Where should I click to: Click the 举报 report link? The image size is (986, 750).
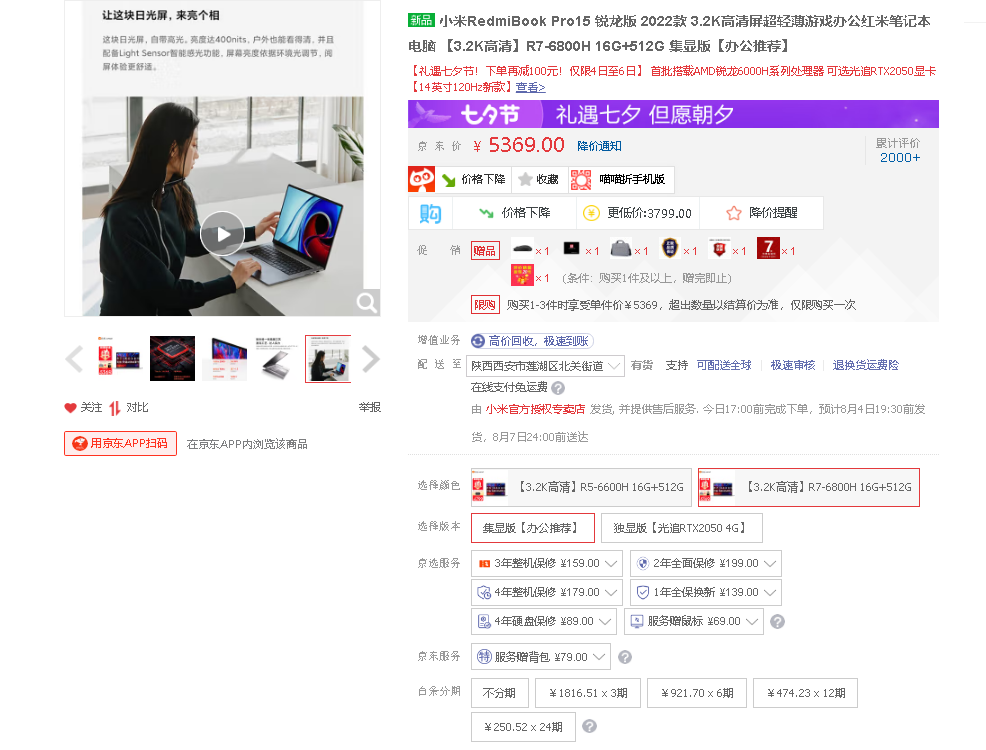tap(370, 407)
